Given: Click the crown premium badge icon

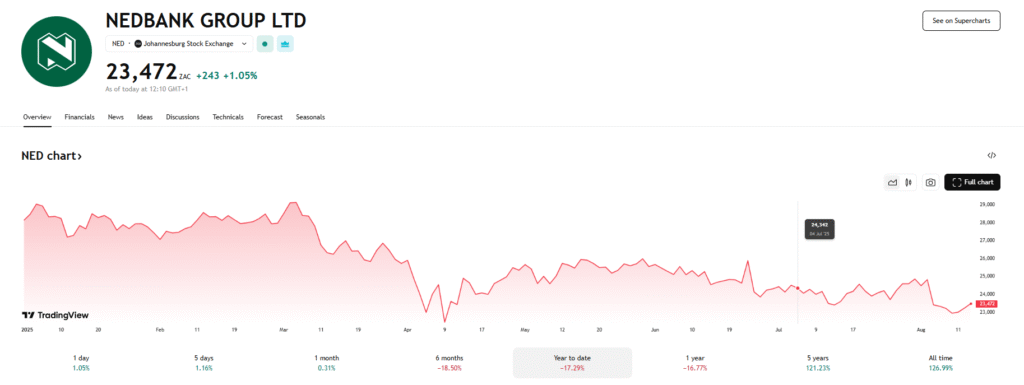Looking at the screenshot, I should coord(285,44).
